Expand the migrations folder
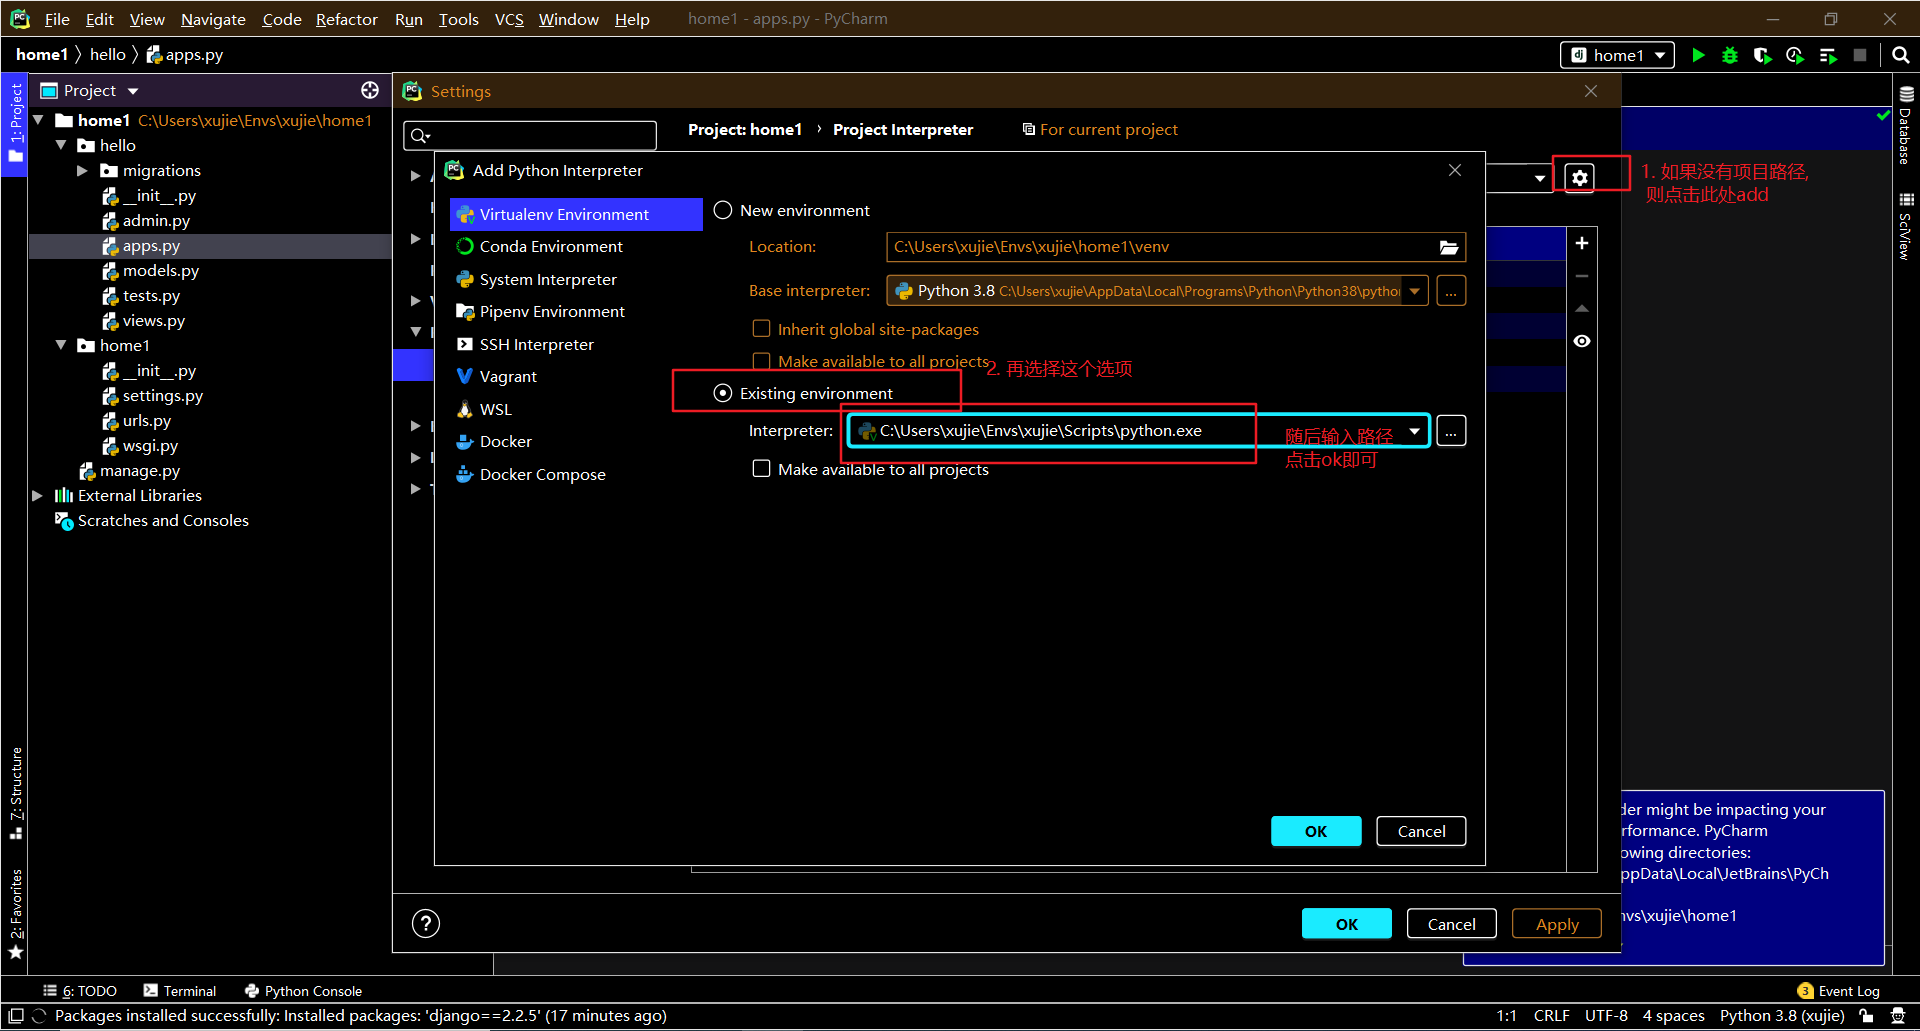This screenshot has height=1031, width=1920. 83,171
